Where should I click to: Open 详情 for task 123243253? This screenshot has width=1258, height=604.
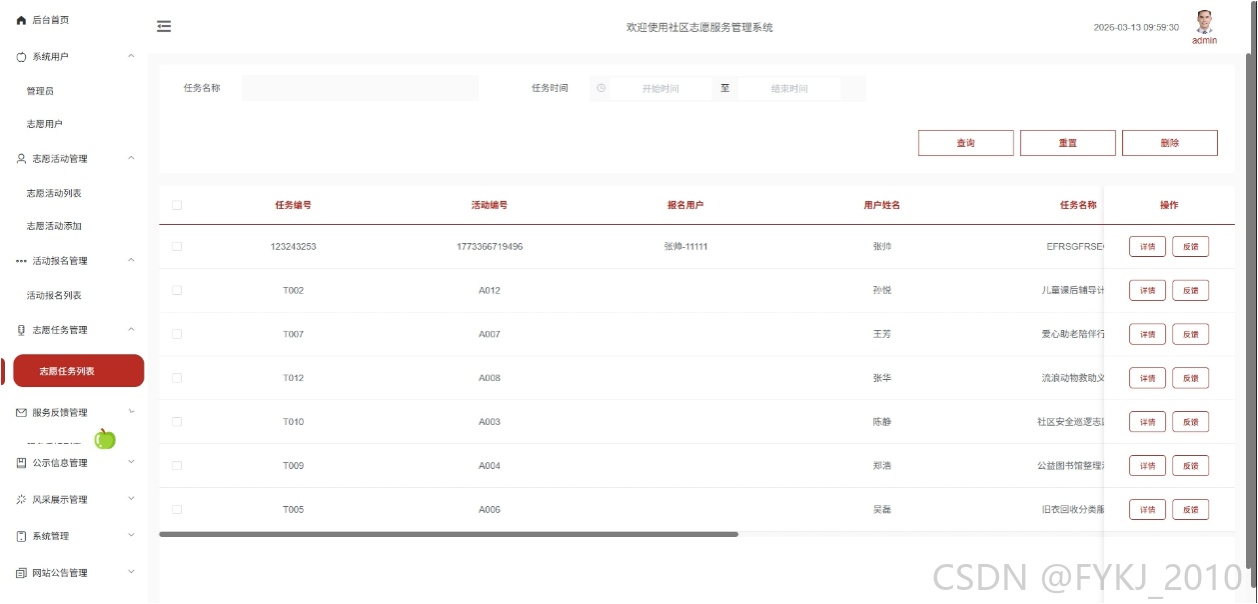point(1147,246)
